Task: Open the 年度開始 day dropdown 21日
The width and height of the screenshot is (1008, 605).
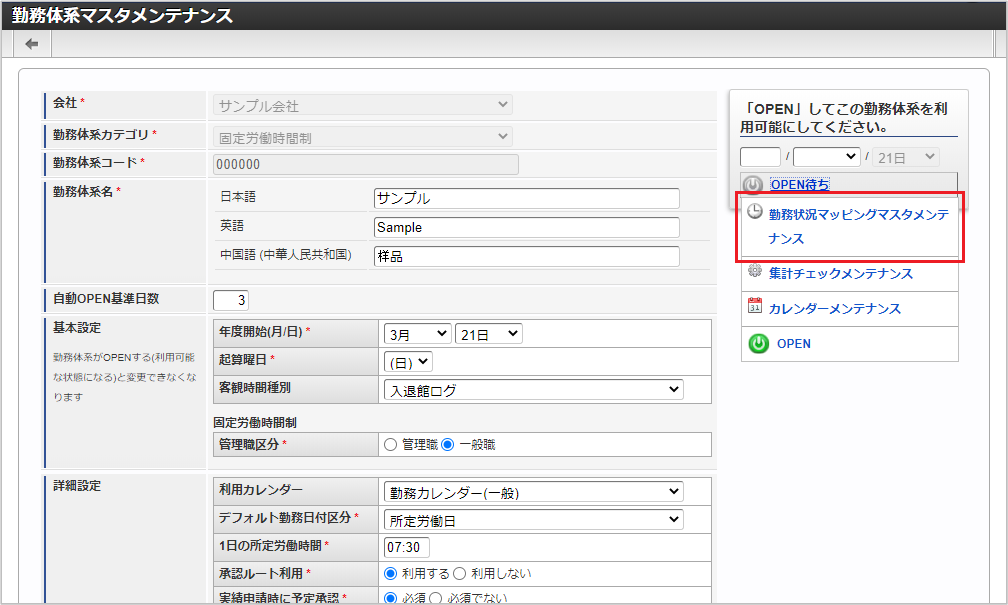Action: click(489, 334)
